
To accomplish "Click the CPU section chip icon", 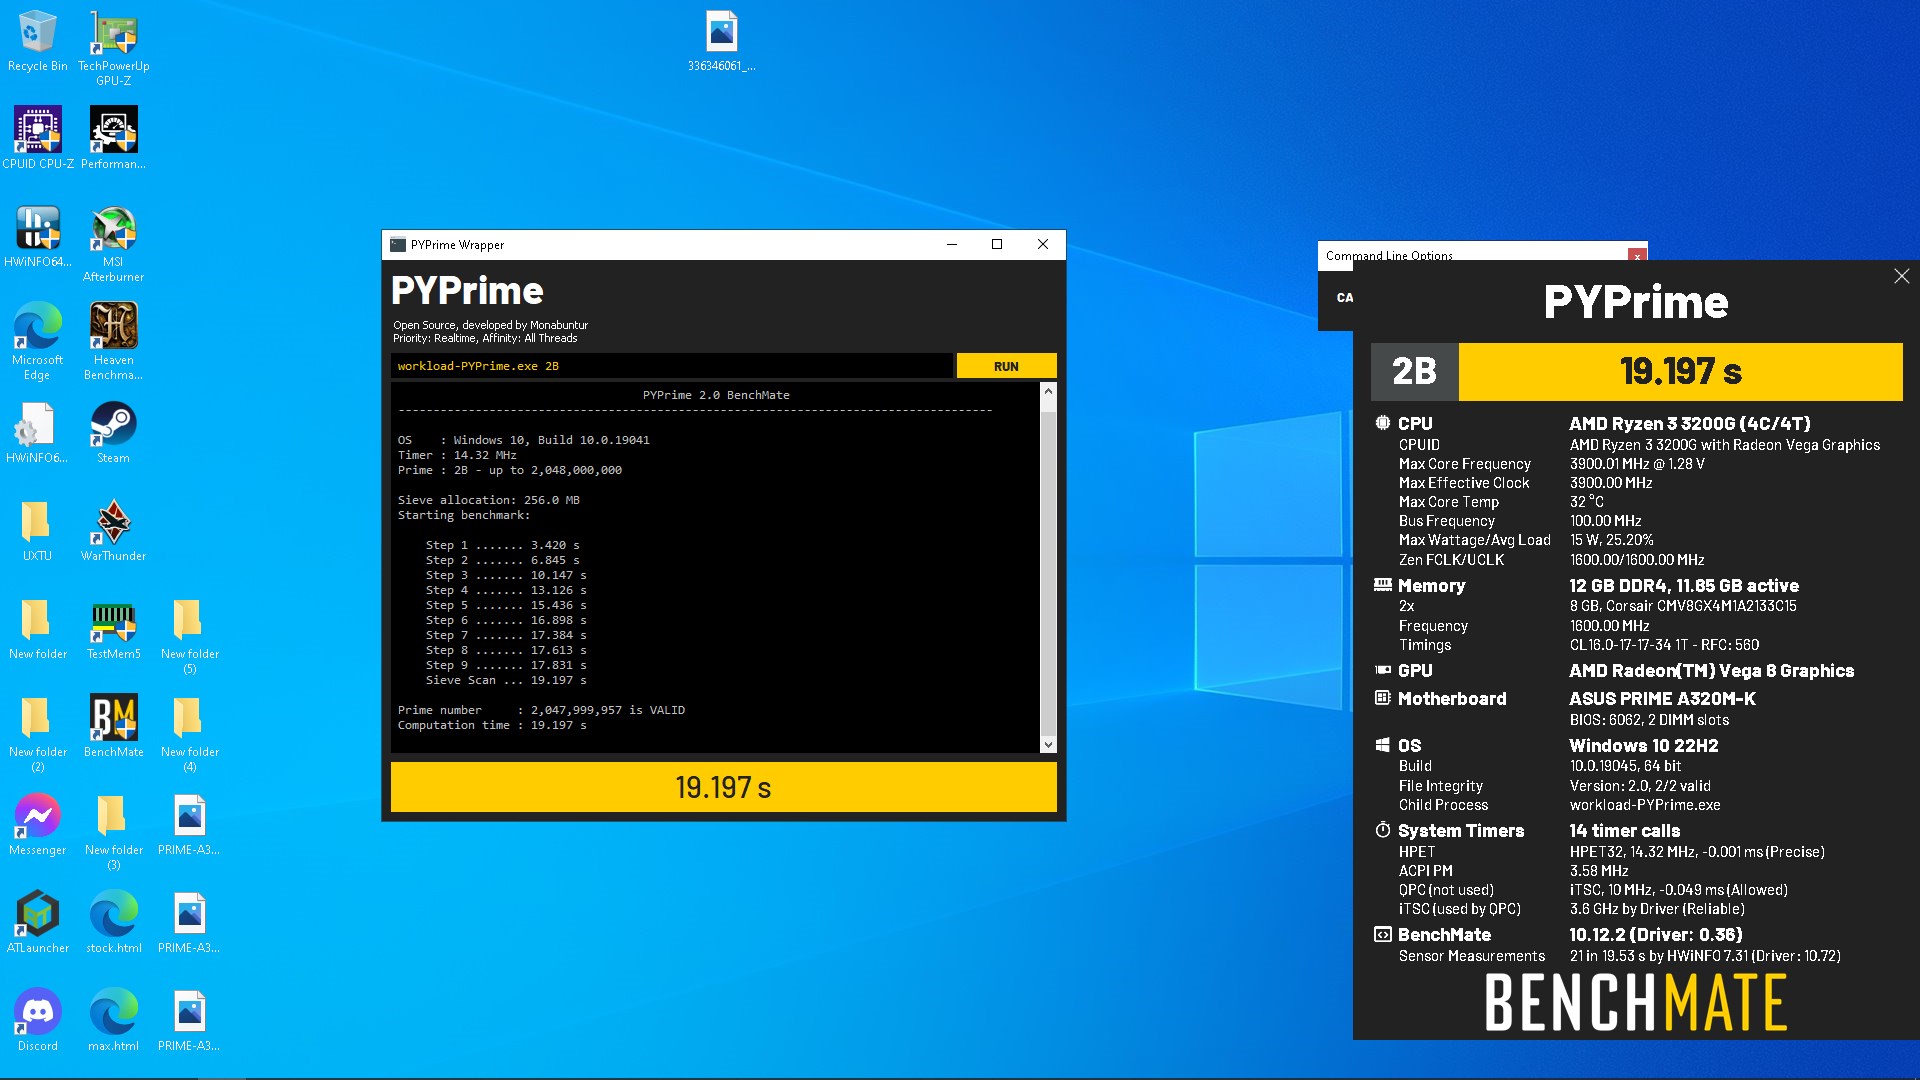I will pyautogui.click(x=1382, y=423).
